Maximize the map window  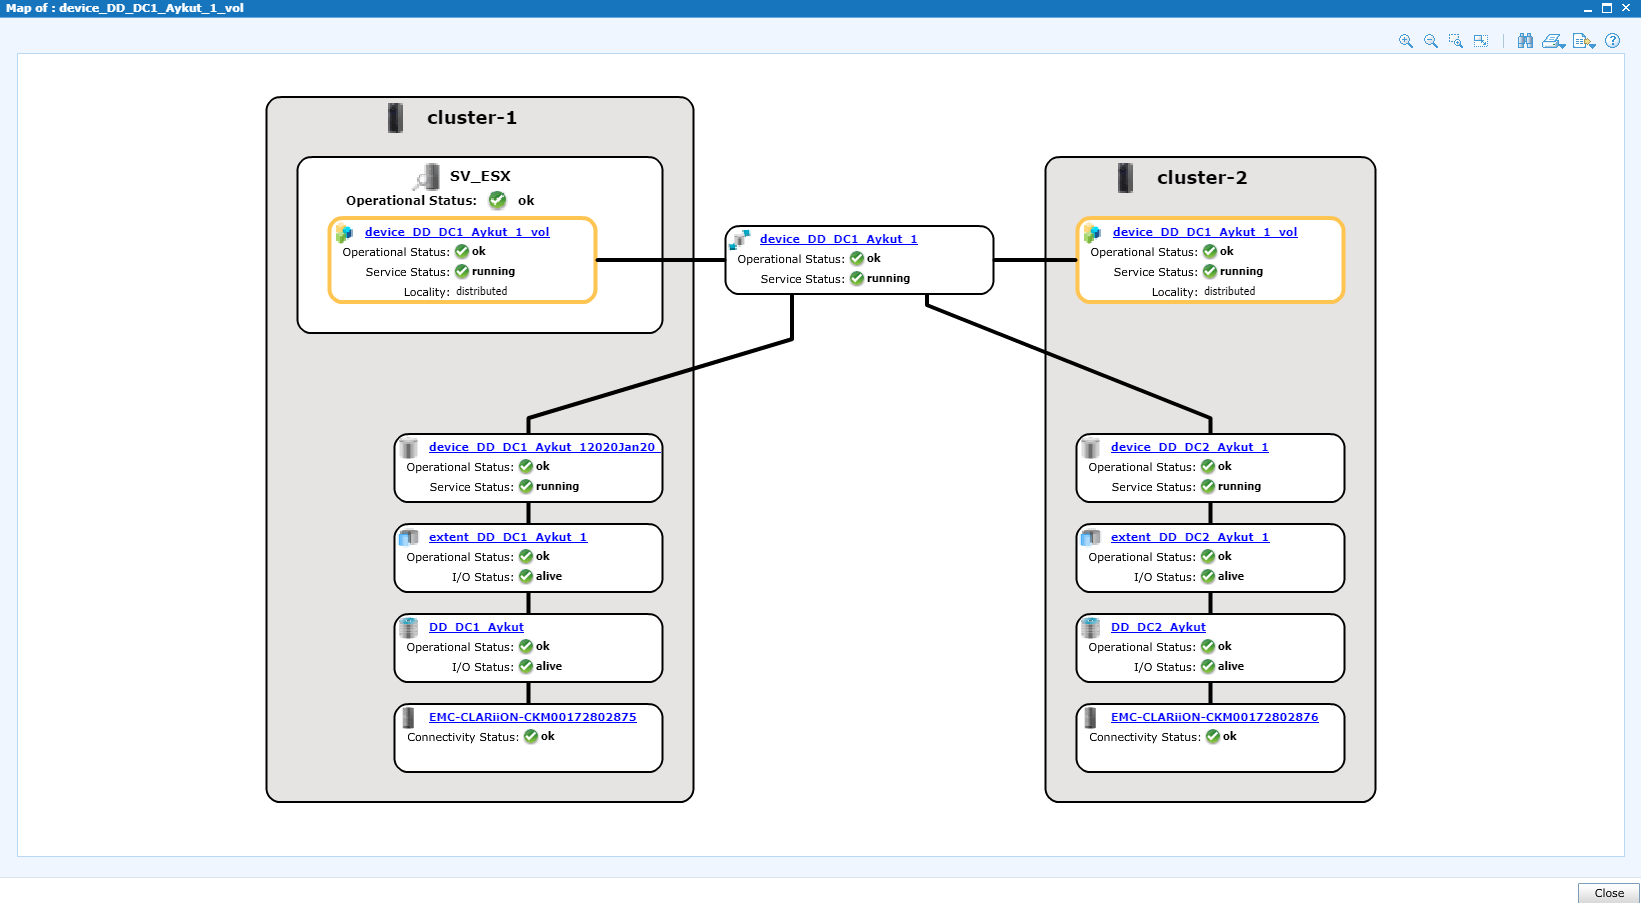point(1607,8)
